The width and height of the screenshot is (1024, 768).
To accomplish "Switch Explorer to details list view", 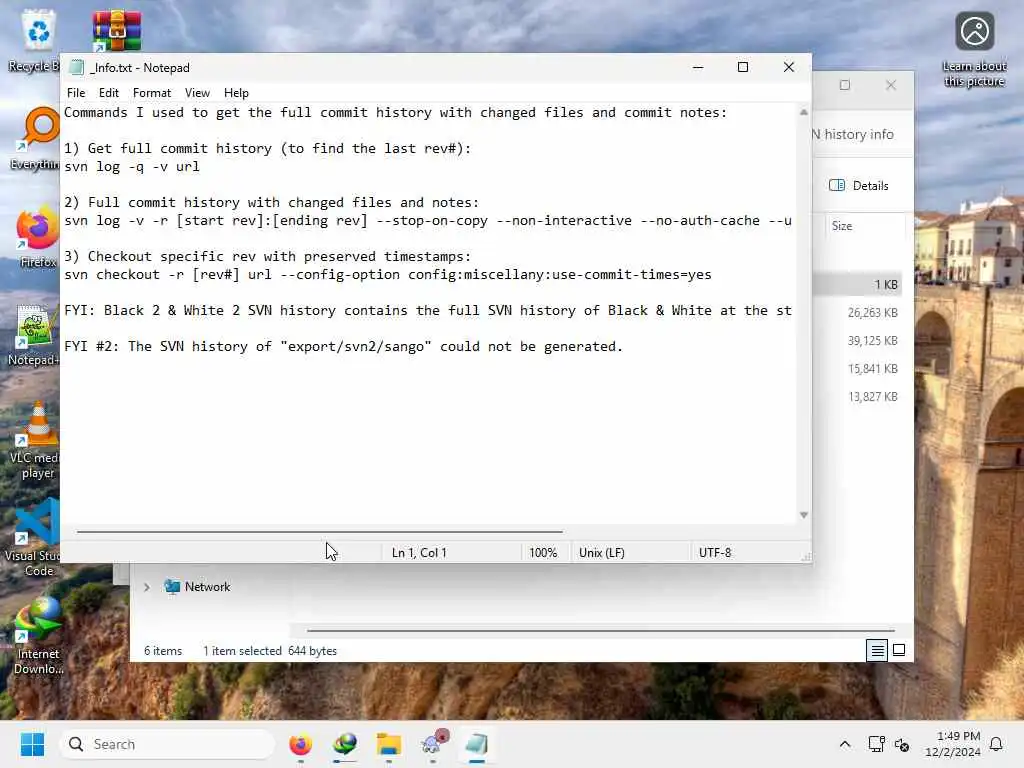I will pyautogui.click(x=876, y=650).
